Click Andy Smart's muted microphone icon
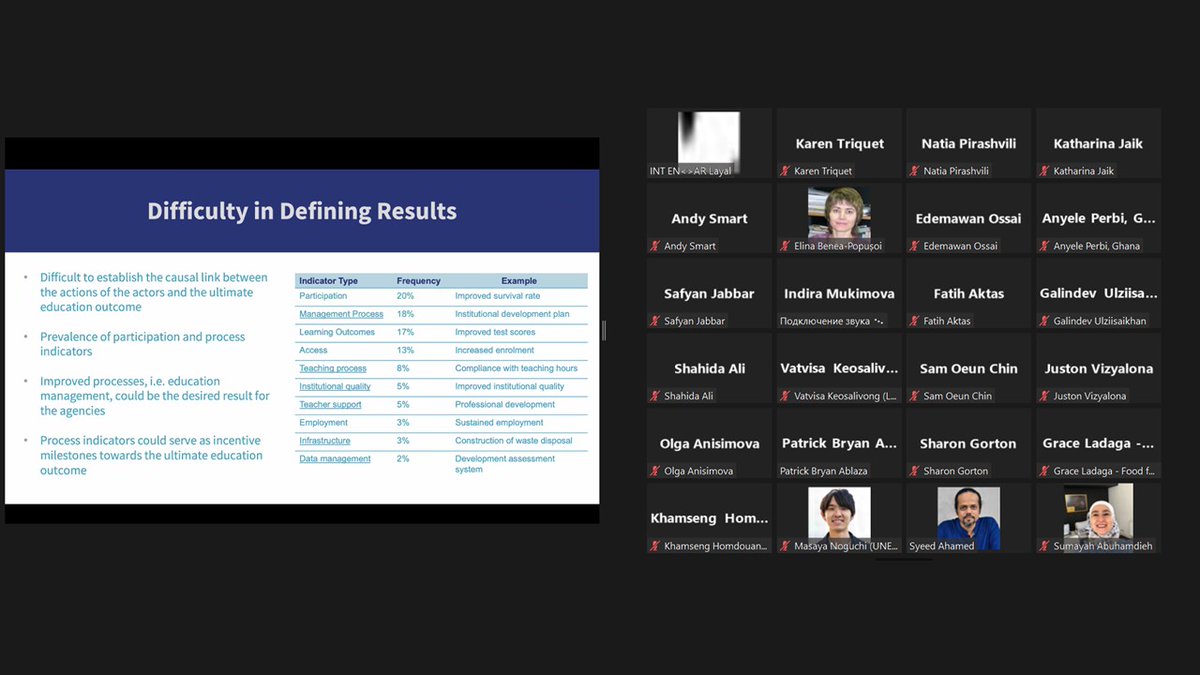Viewport: 1200px width, 675px height. 655,246
